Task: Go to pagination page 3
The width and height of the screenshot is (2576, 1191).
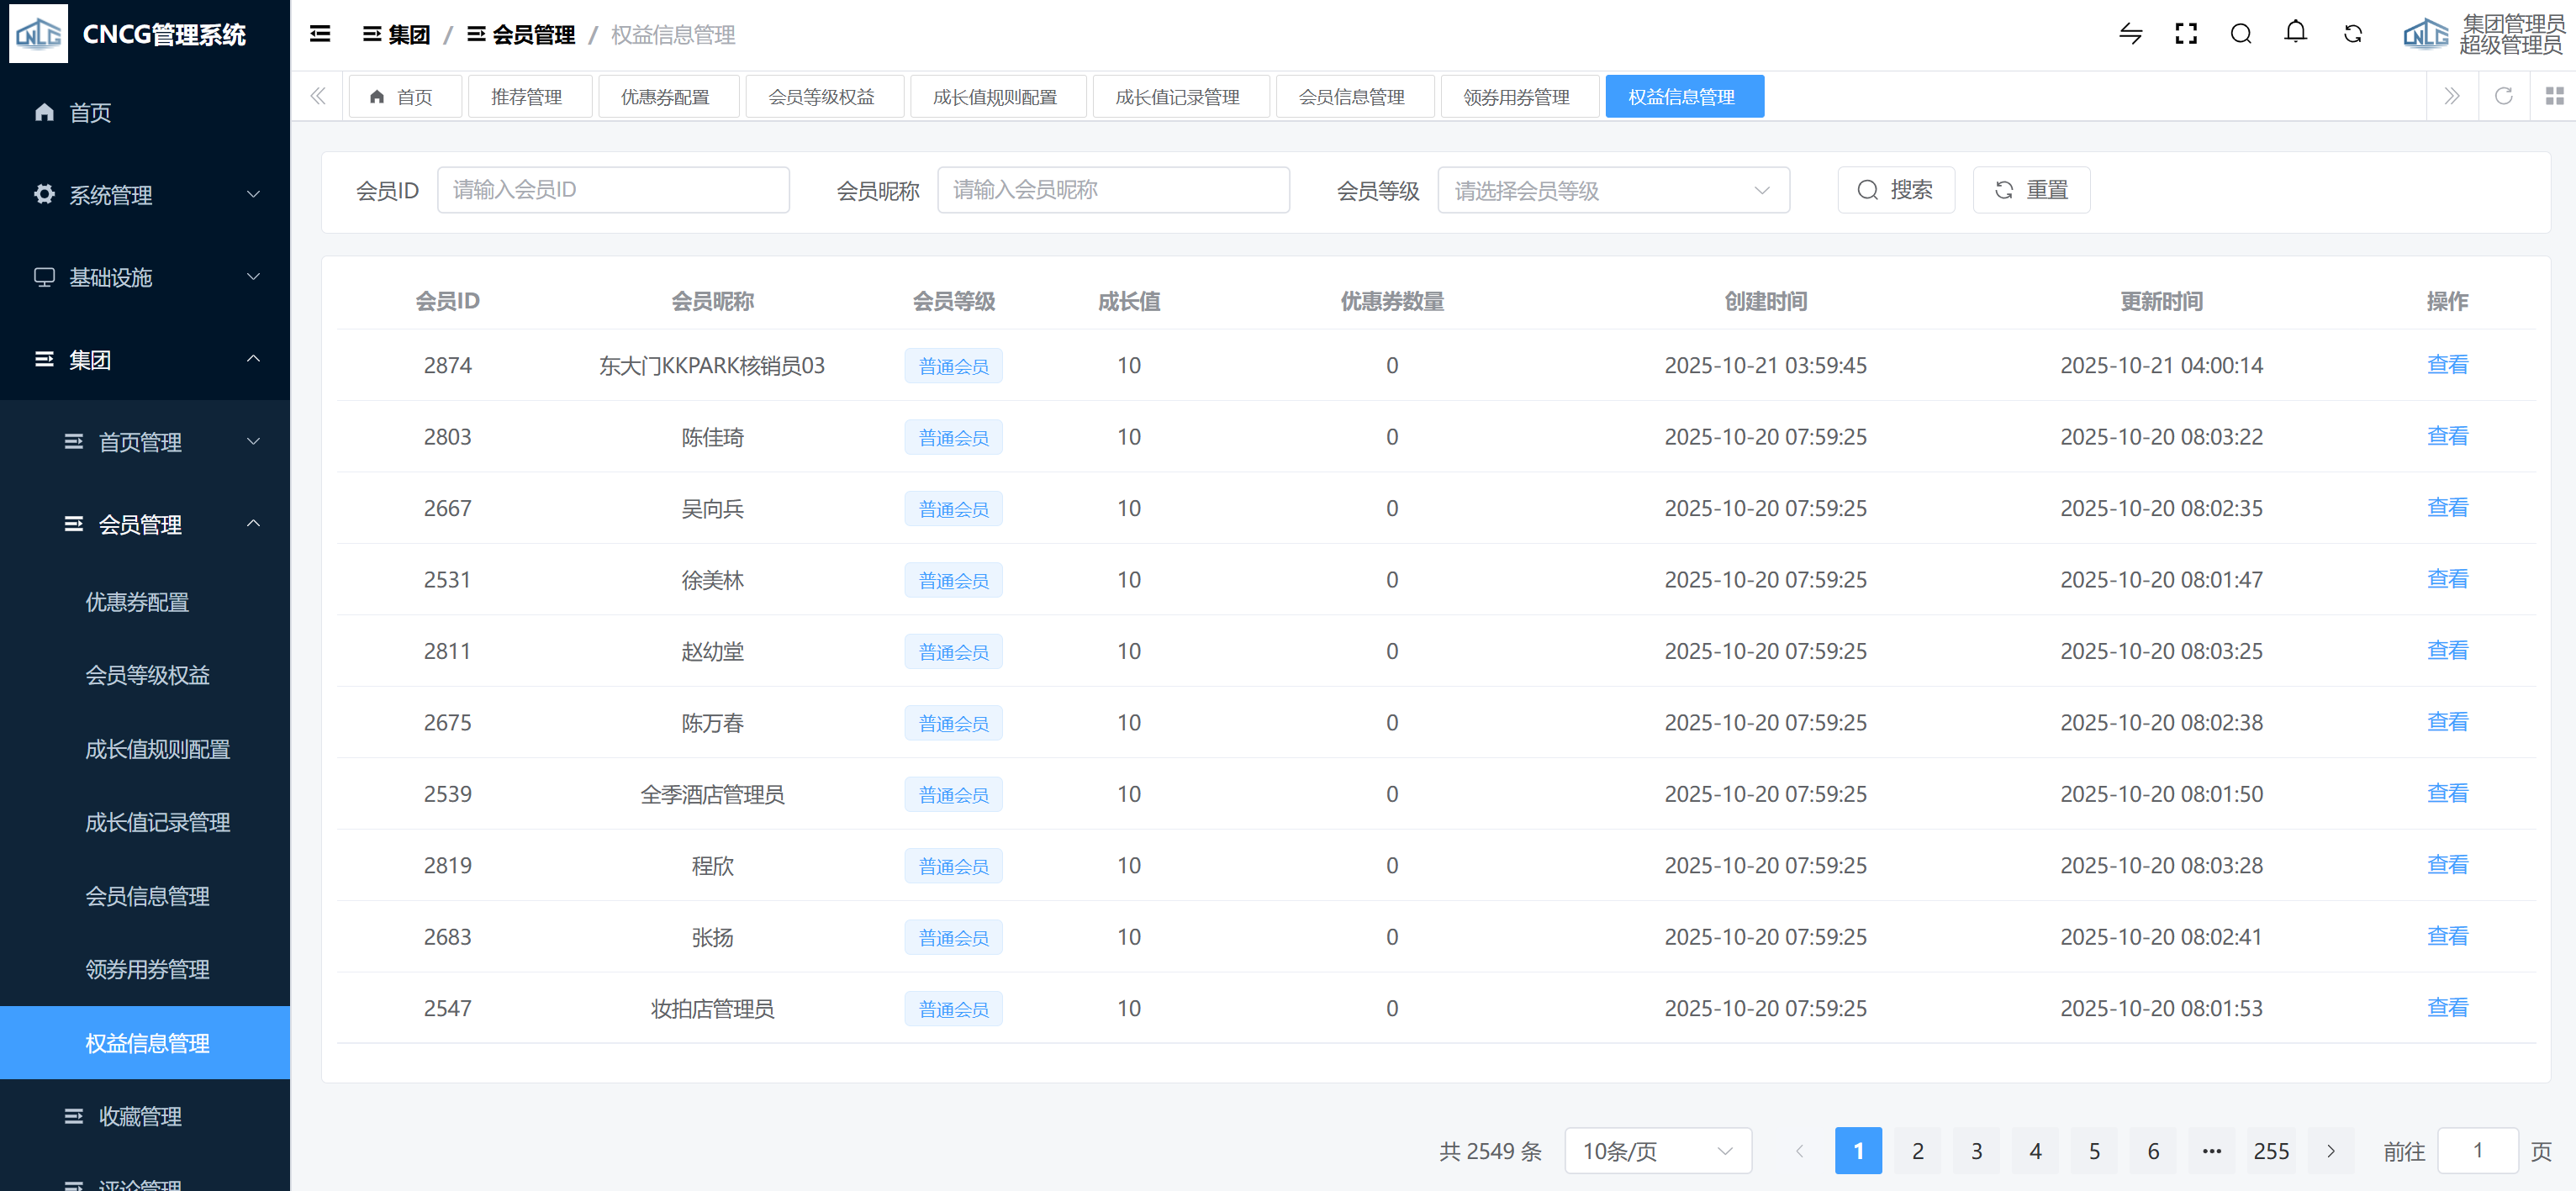Action: pyautogui.click(x=1976, y=1151)
